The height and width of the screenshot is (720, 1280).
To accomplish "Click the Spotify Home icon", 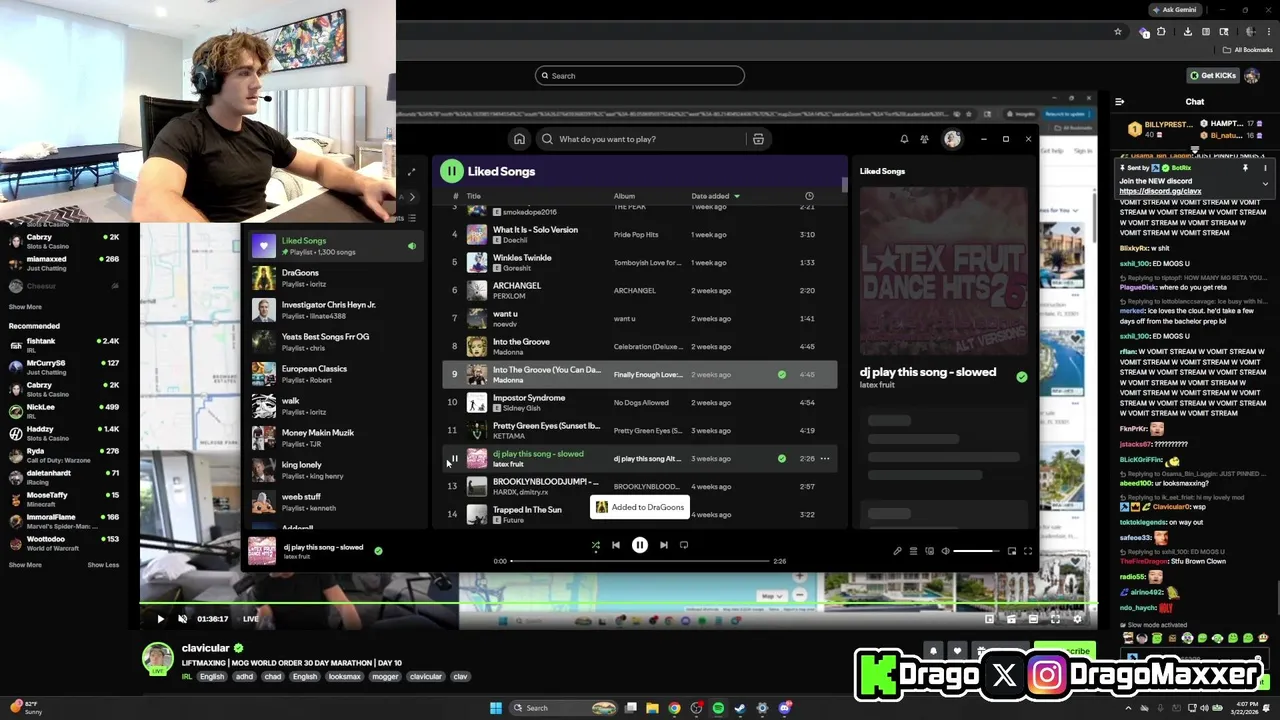I will tap(519, 139).
